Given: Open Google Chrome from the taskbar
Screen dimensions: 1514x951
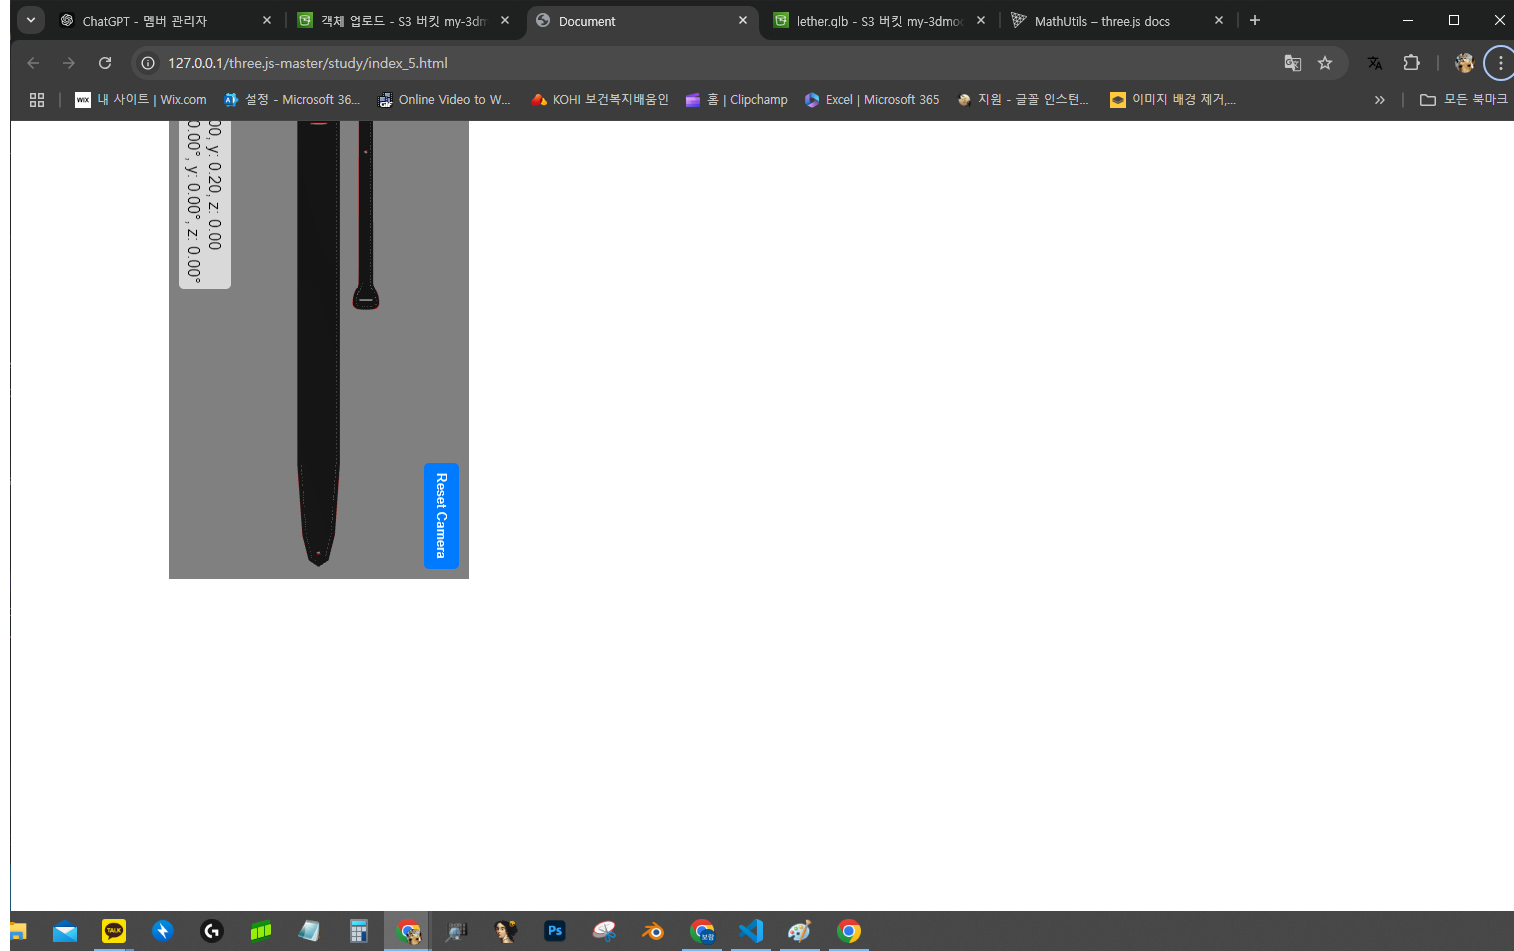Looking at the screenshot, I should (849, 932).
